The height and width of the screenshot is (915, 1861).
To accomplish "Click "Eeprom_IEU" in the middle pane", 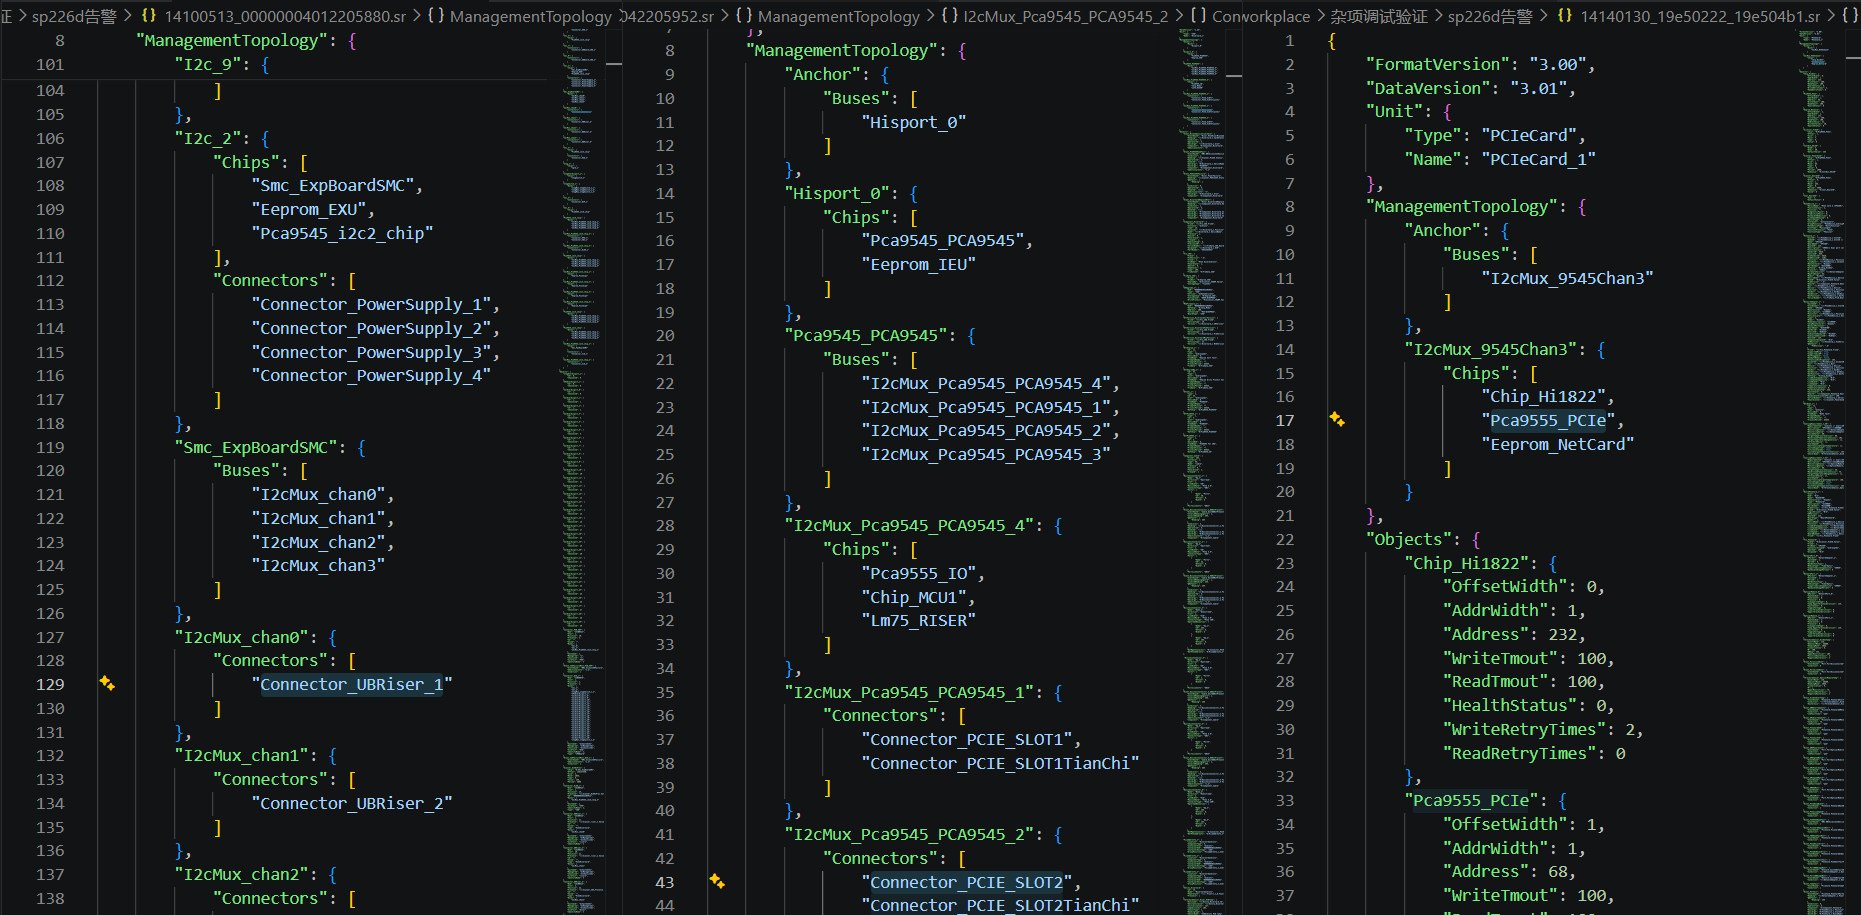I will pos(918,264).
